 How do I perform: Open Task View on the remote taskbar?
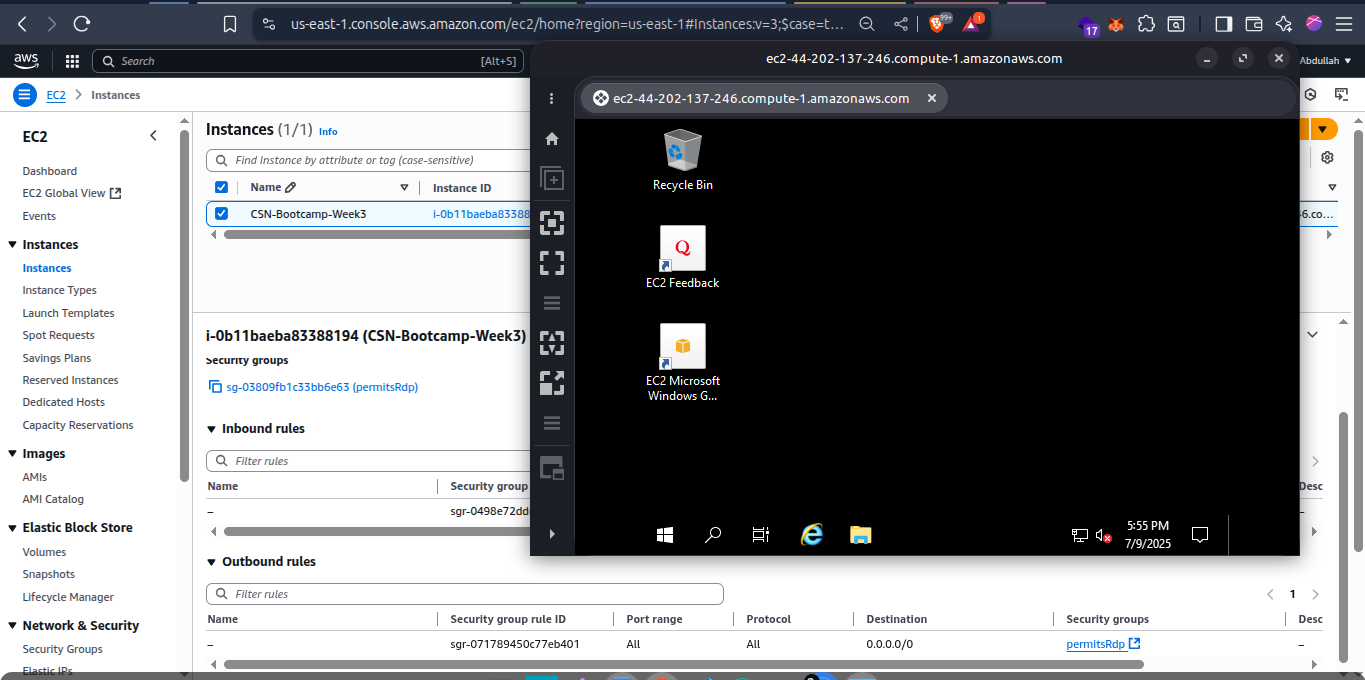point(761,535)
